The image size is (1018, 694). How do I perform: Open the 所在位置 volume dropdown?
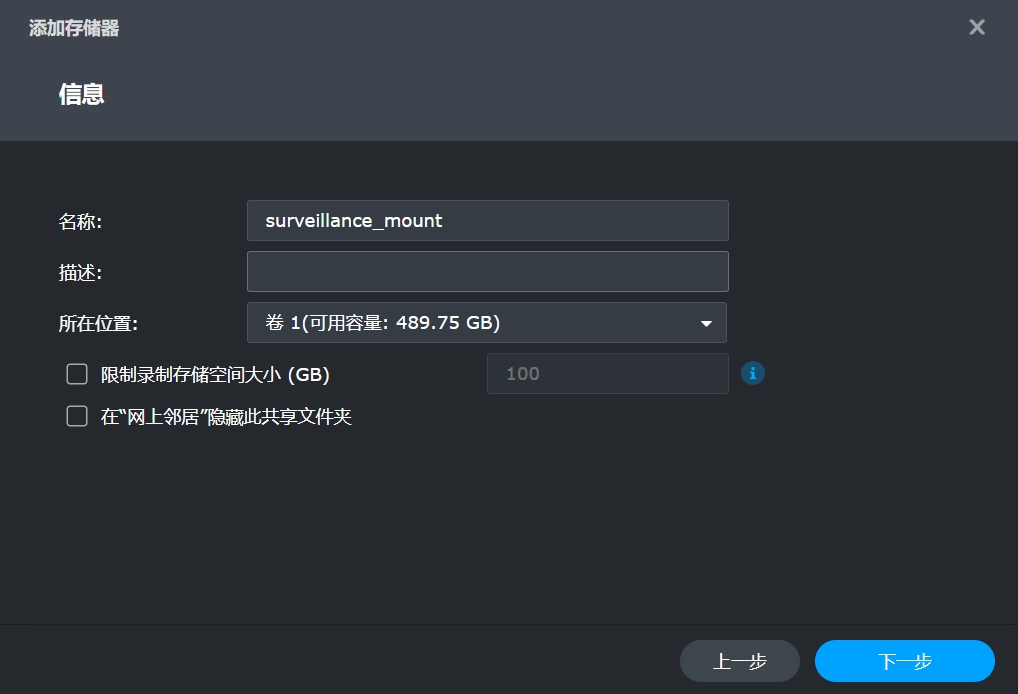click(486, 323)
